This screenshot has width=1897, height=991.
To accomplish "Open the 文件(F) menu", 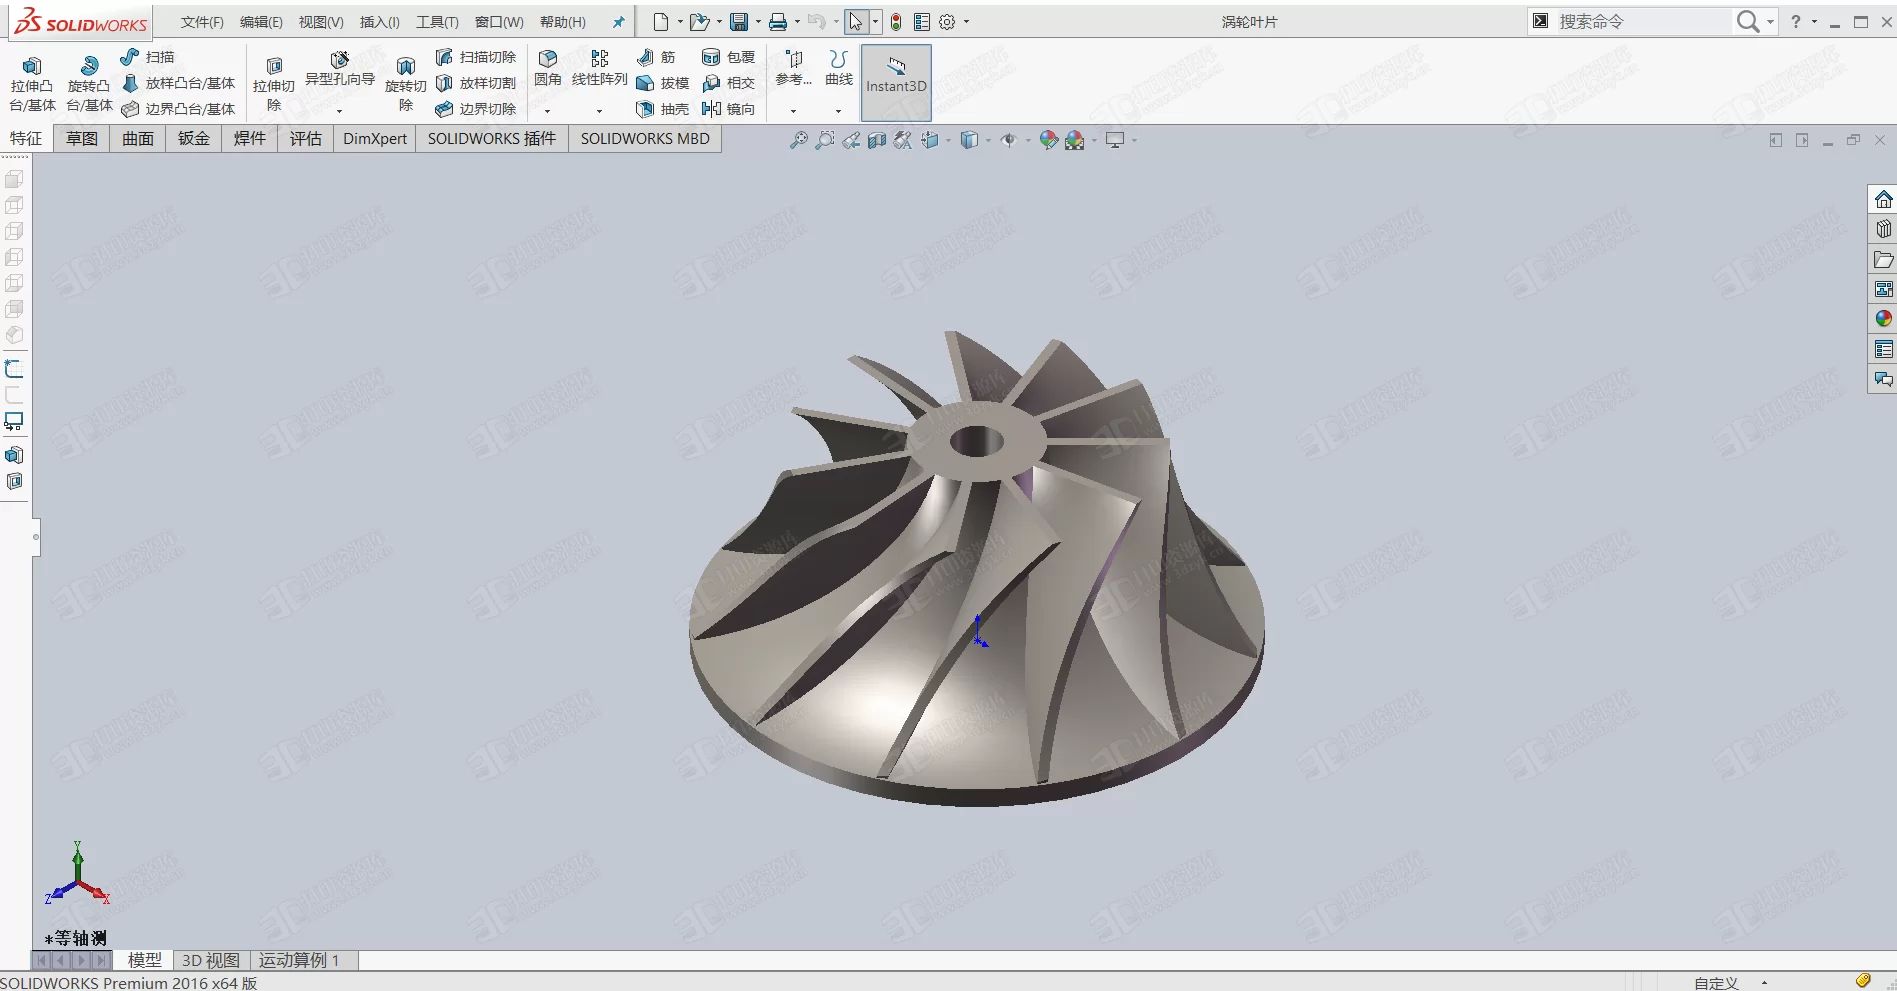I will pos(202,22).
